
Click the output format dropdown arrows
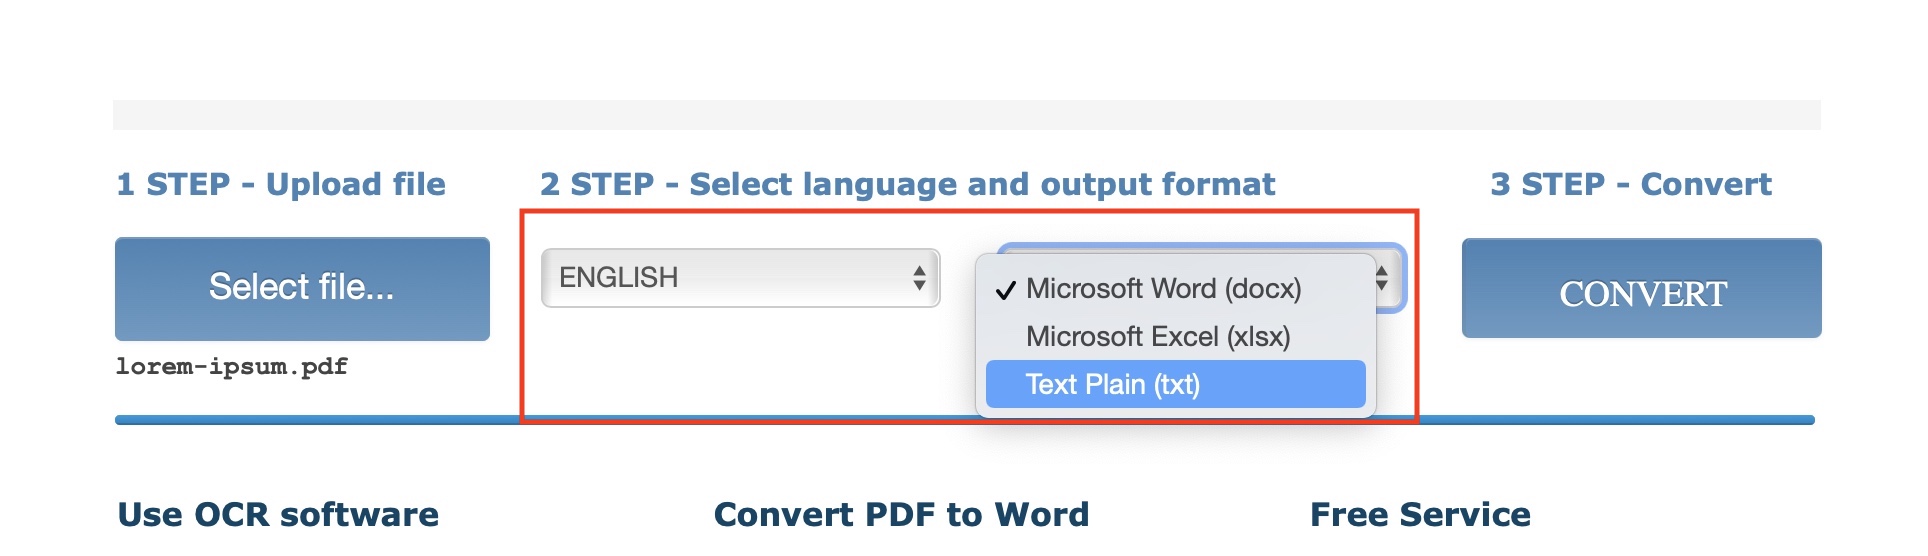[x=1382, y=277]
